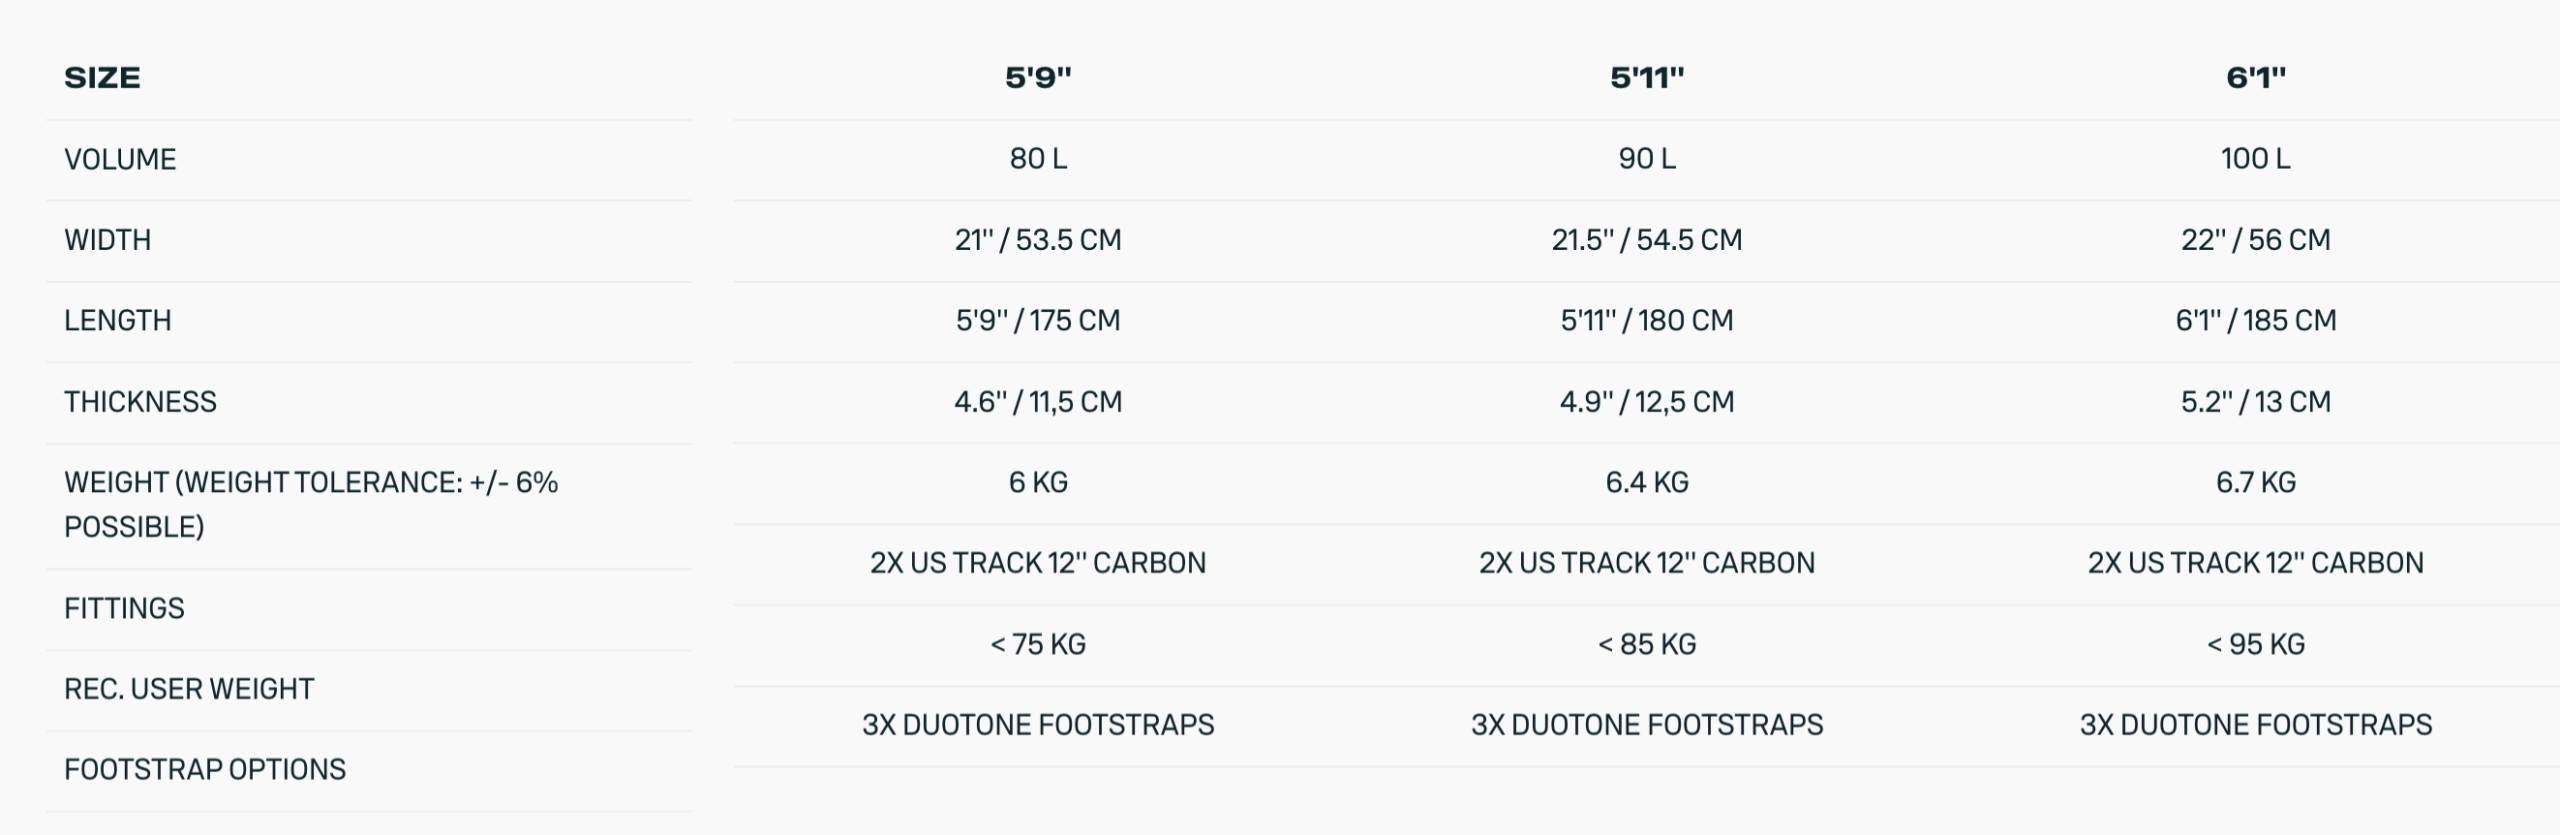Click the 6'1'' / 185 CM length value
The height and width of the screenshot is (835, 2560).
(x=2255, y=320)
